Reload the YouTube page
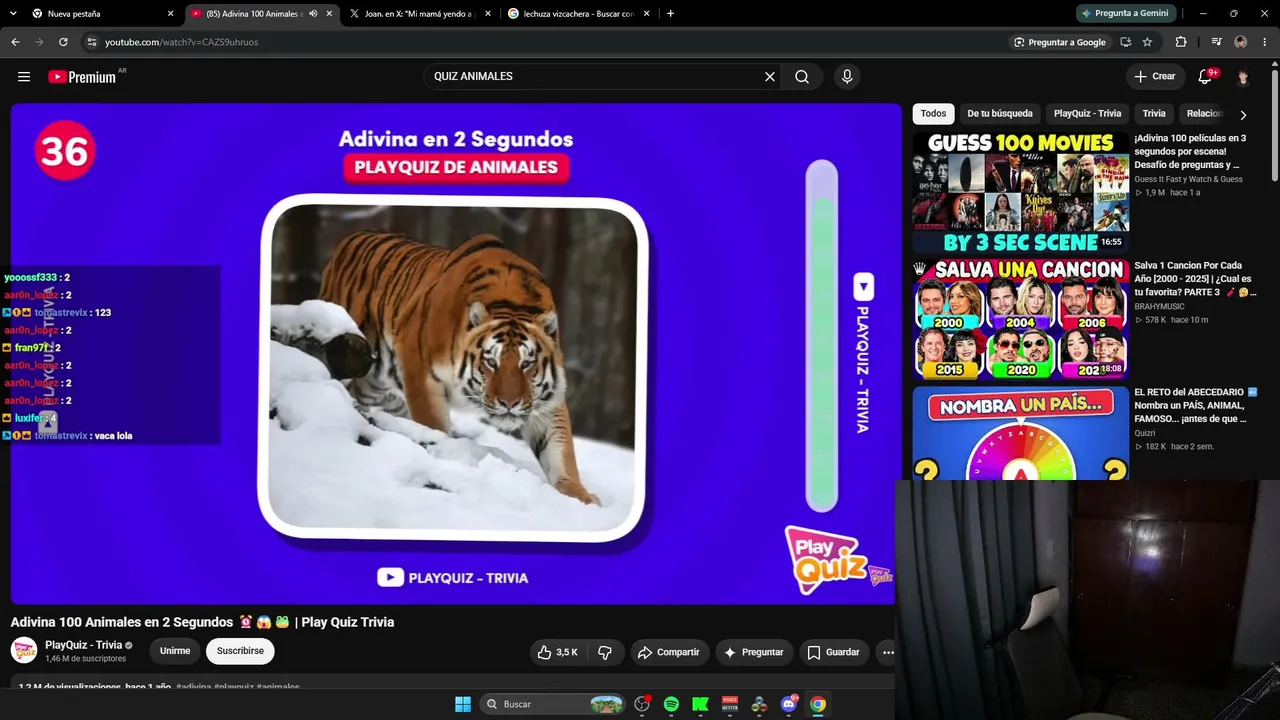1280x720 pixels. pos(63,42)
